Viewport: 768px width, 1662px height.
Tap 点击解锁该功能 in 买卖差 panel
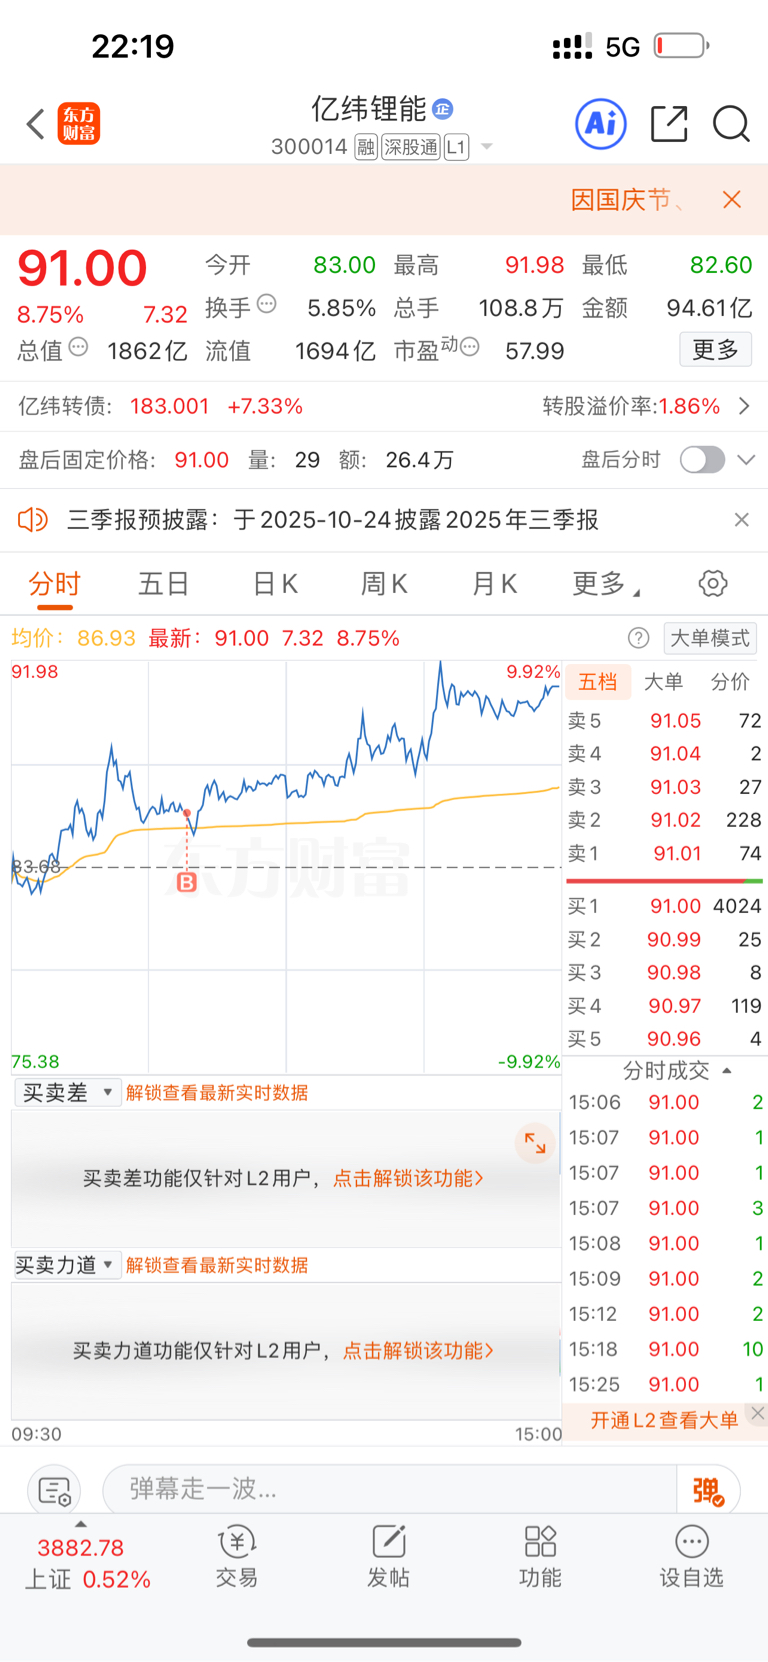(408, 1179)
